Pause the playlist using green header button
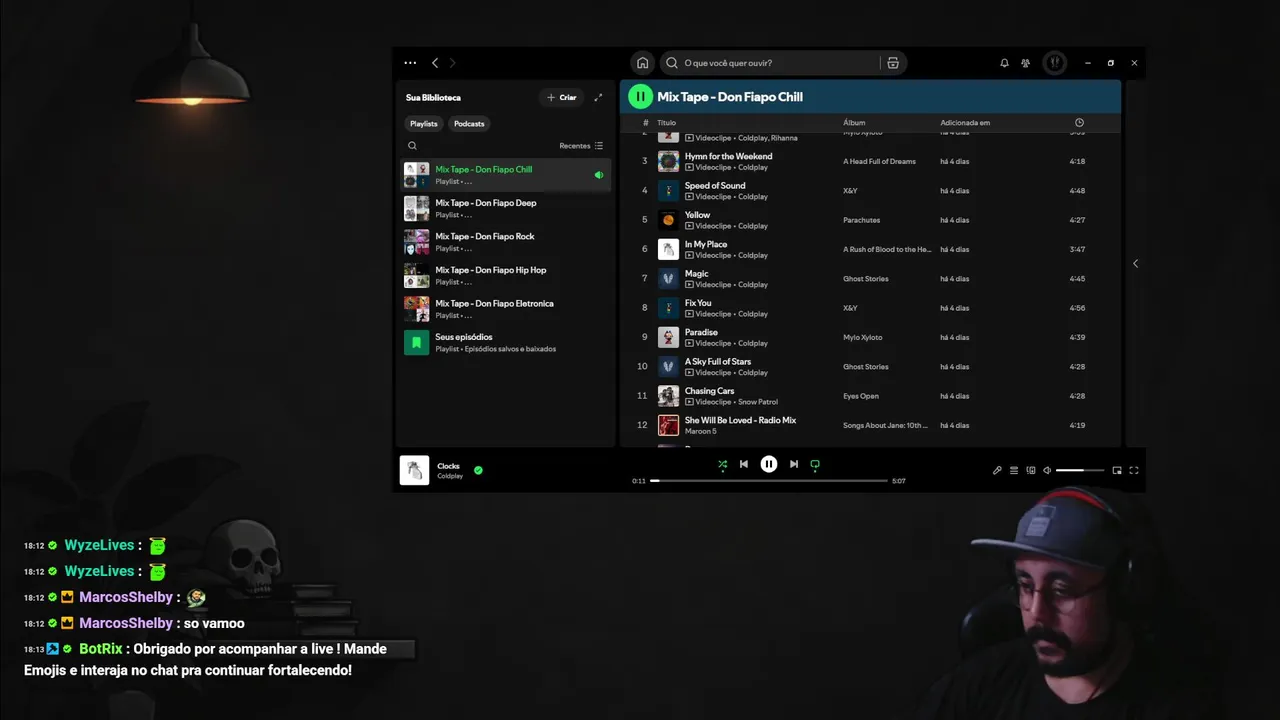The width and height of the screenshot is (1280, 720). (640, 97)
